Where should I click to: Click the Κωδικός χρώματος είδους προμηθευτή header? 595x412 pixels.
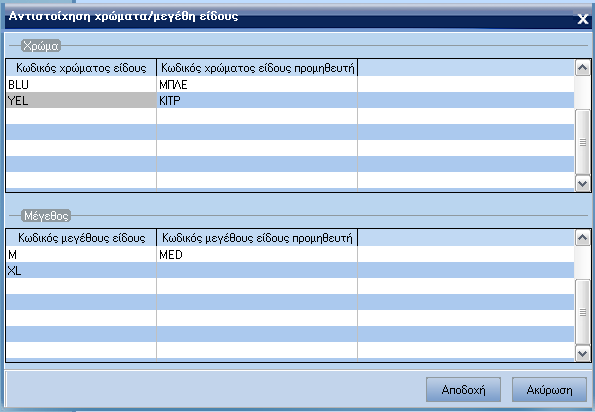(257, 68)
